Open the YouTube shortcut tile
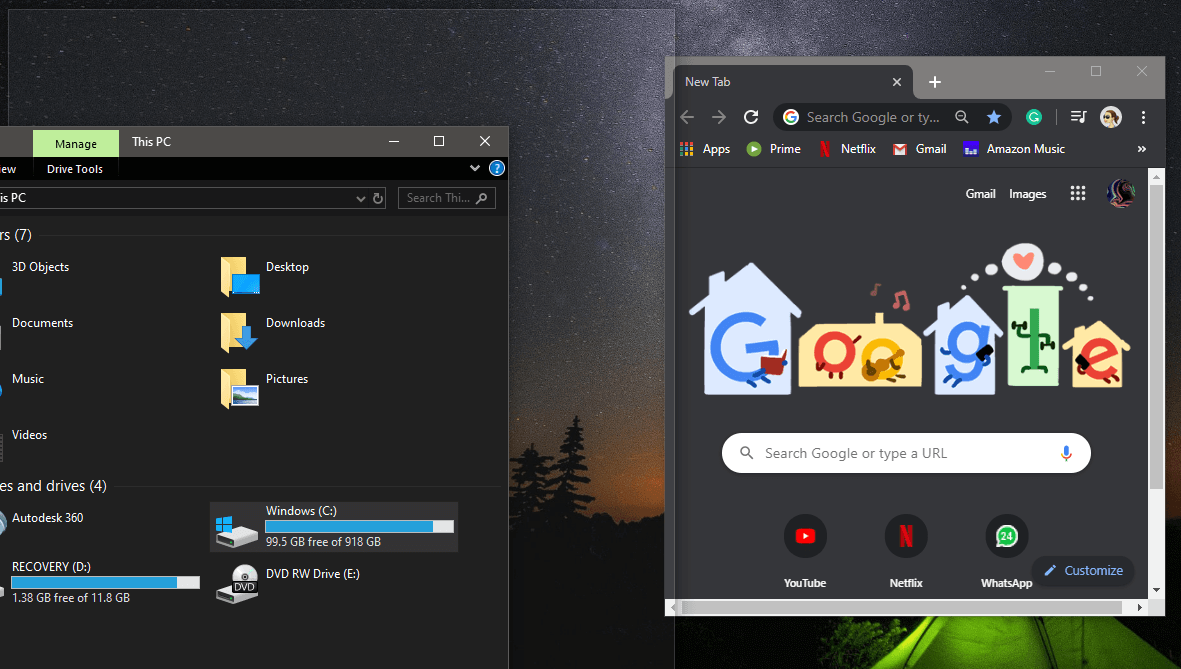Screen dimensions: 1181x669 point(805,537)
